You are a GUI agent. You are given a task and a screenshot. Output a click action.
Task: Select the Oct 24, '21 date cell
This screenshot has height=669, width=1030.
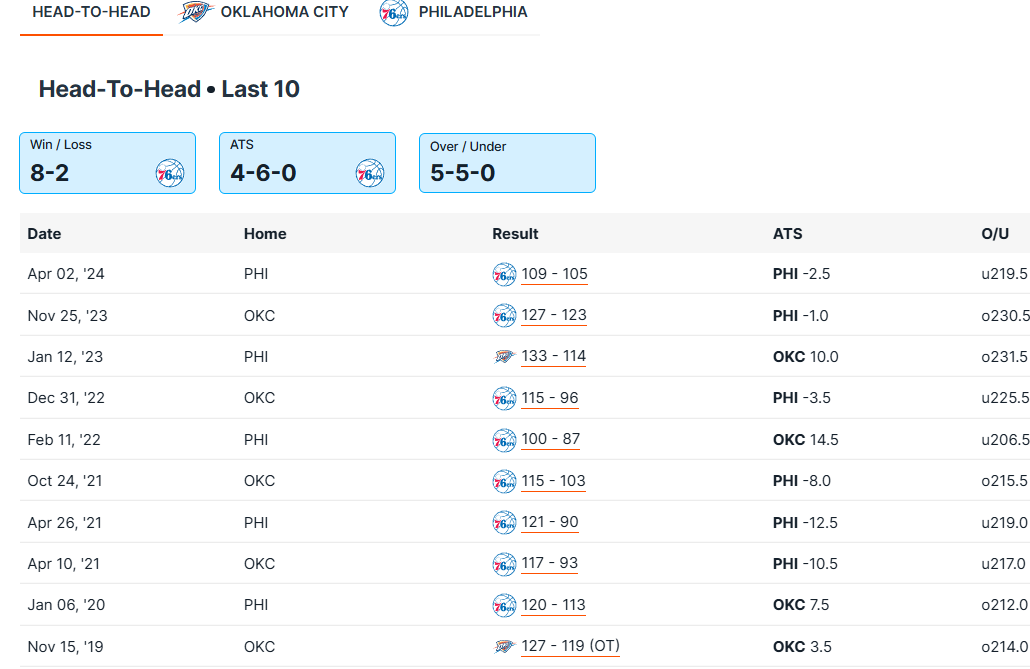coord(64,481)
